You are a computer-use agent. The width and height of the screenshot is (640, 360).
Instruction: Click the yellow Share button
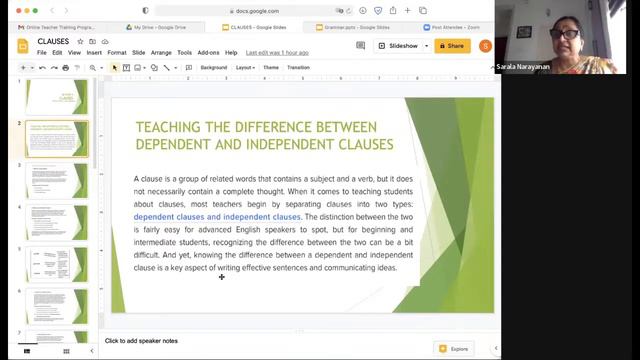[x=452, y=46]
